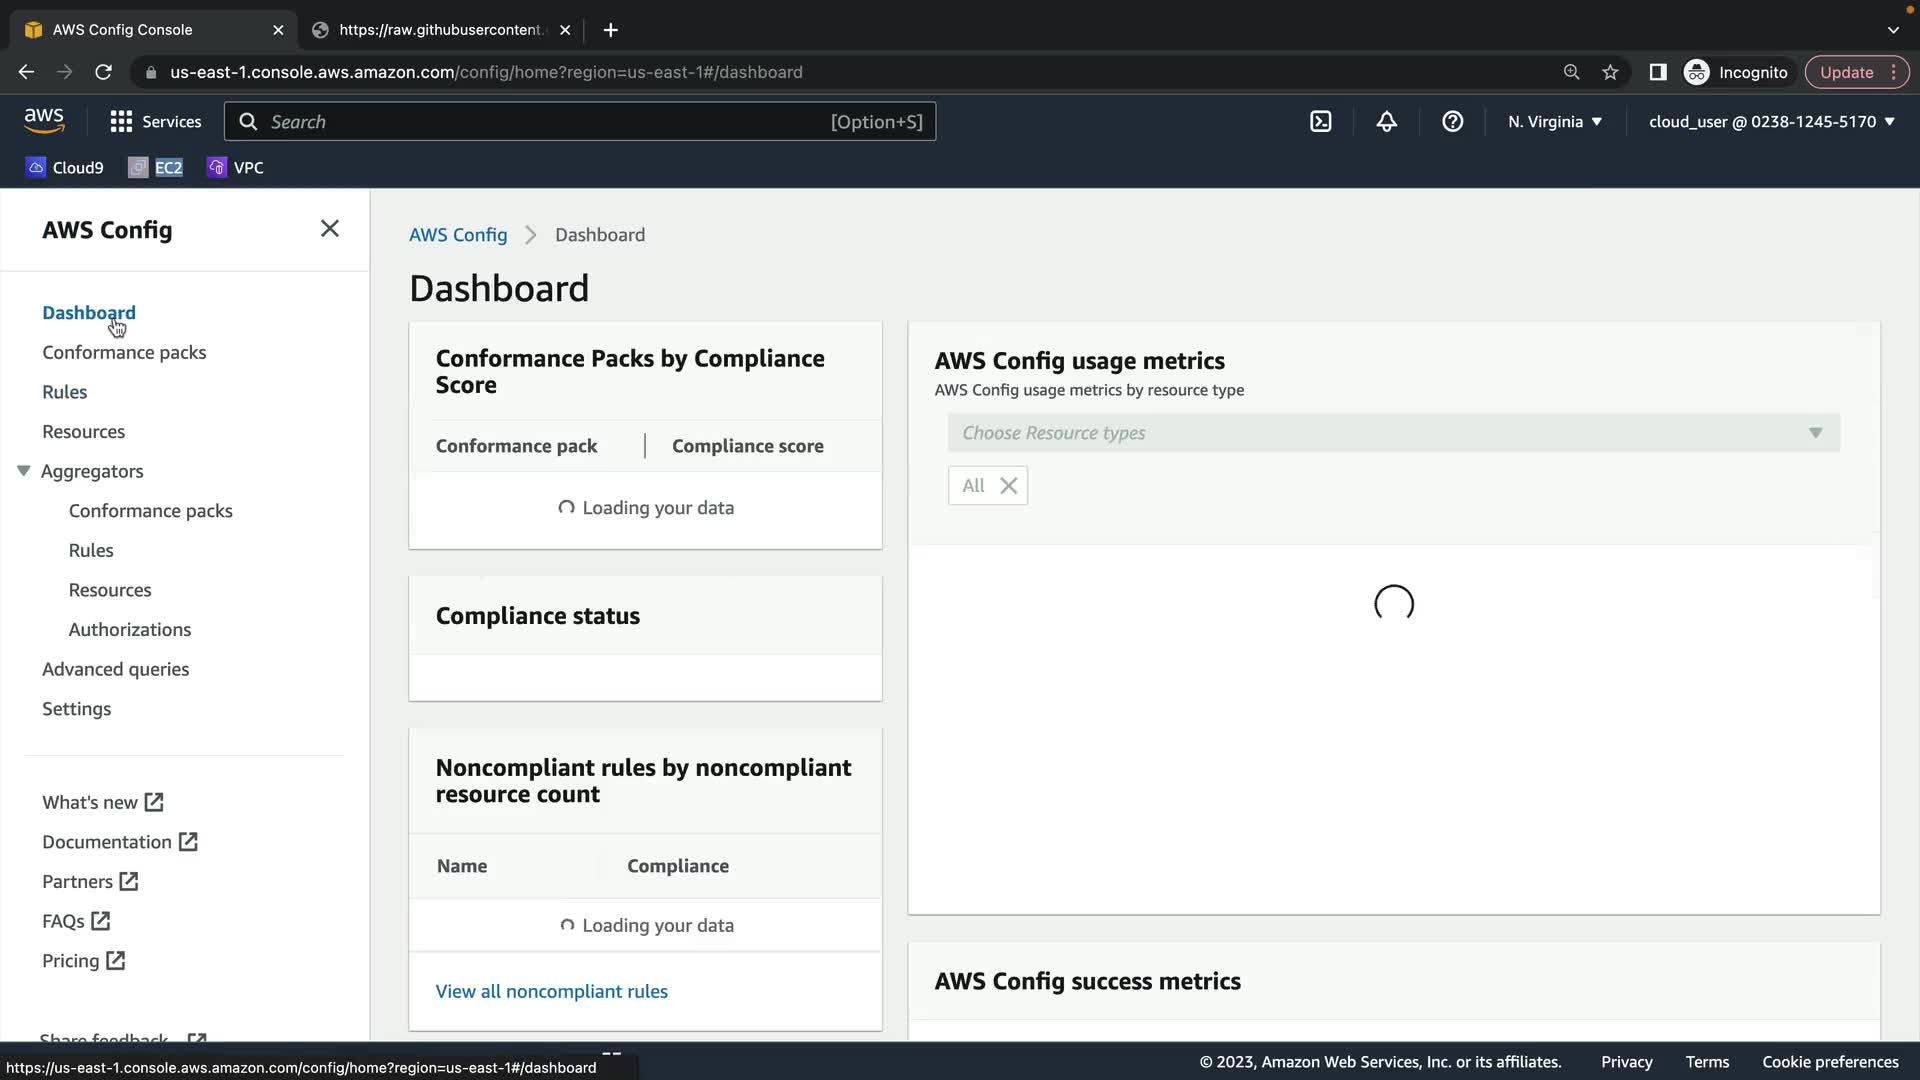This screenshot has width=1920, height=1080.
Task: Remove the All resource type filter chip
Action: 1008,486
